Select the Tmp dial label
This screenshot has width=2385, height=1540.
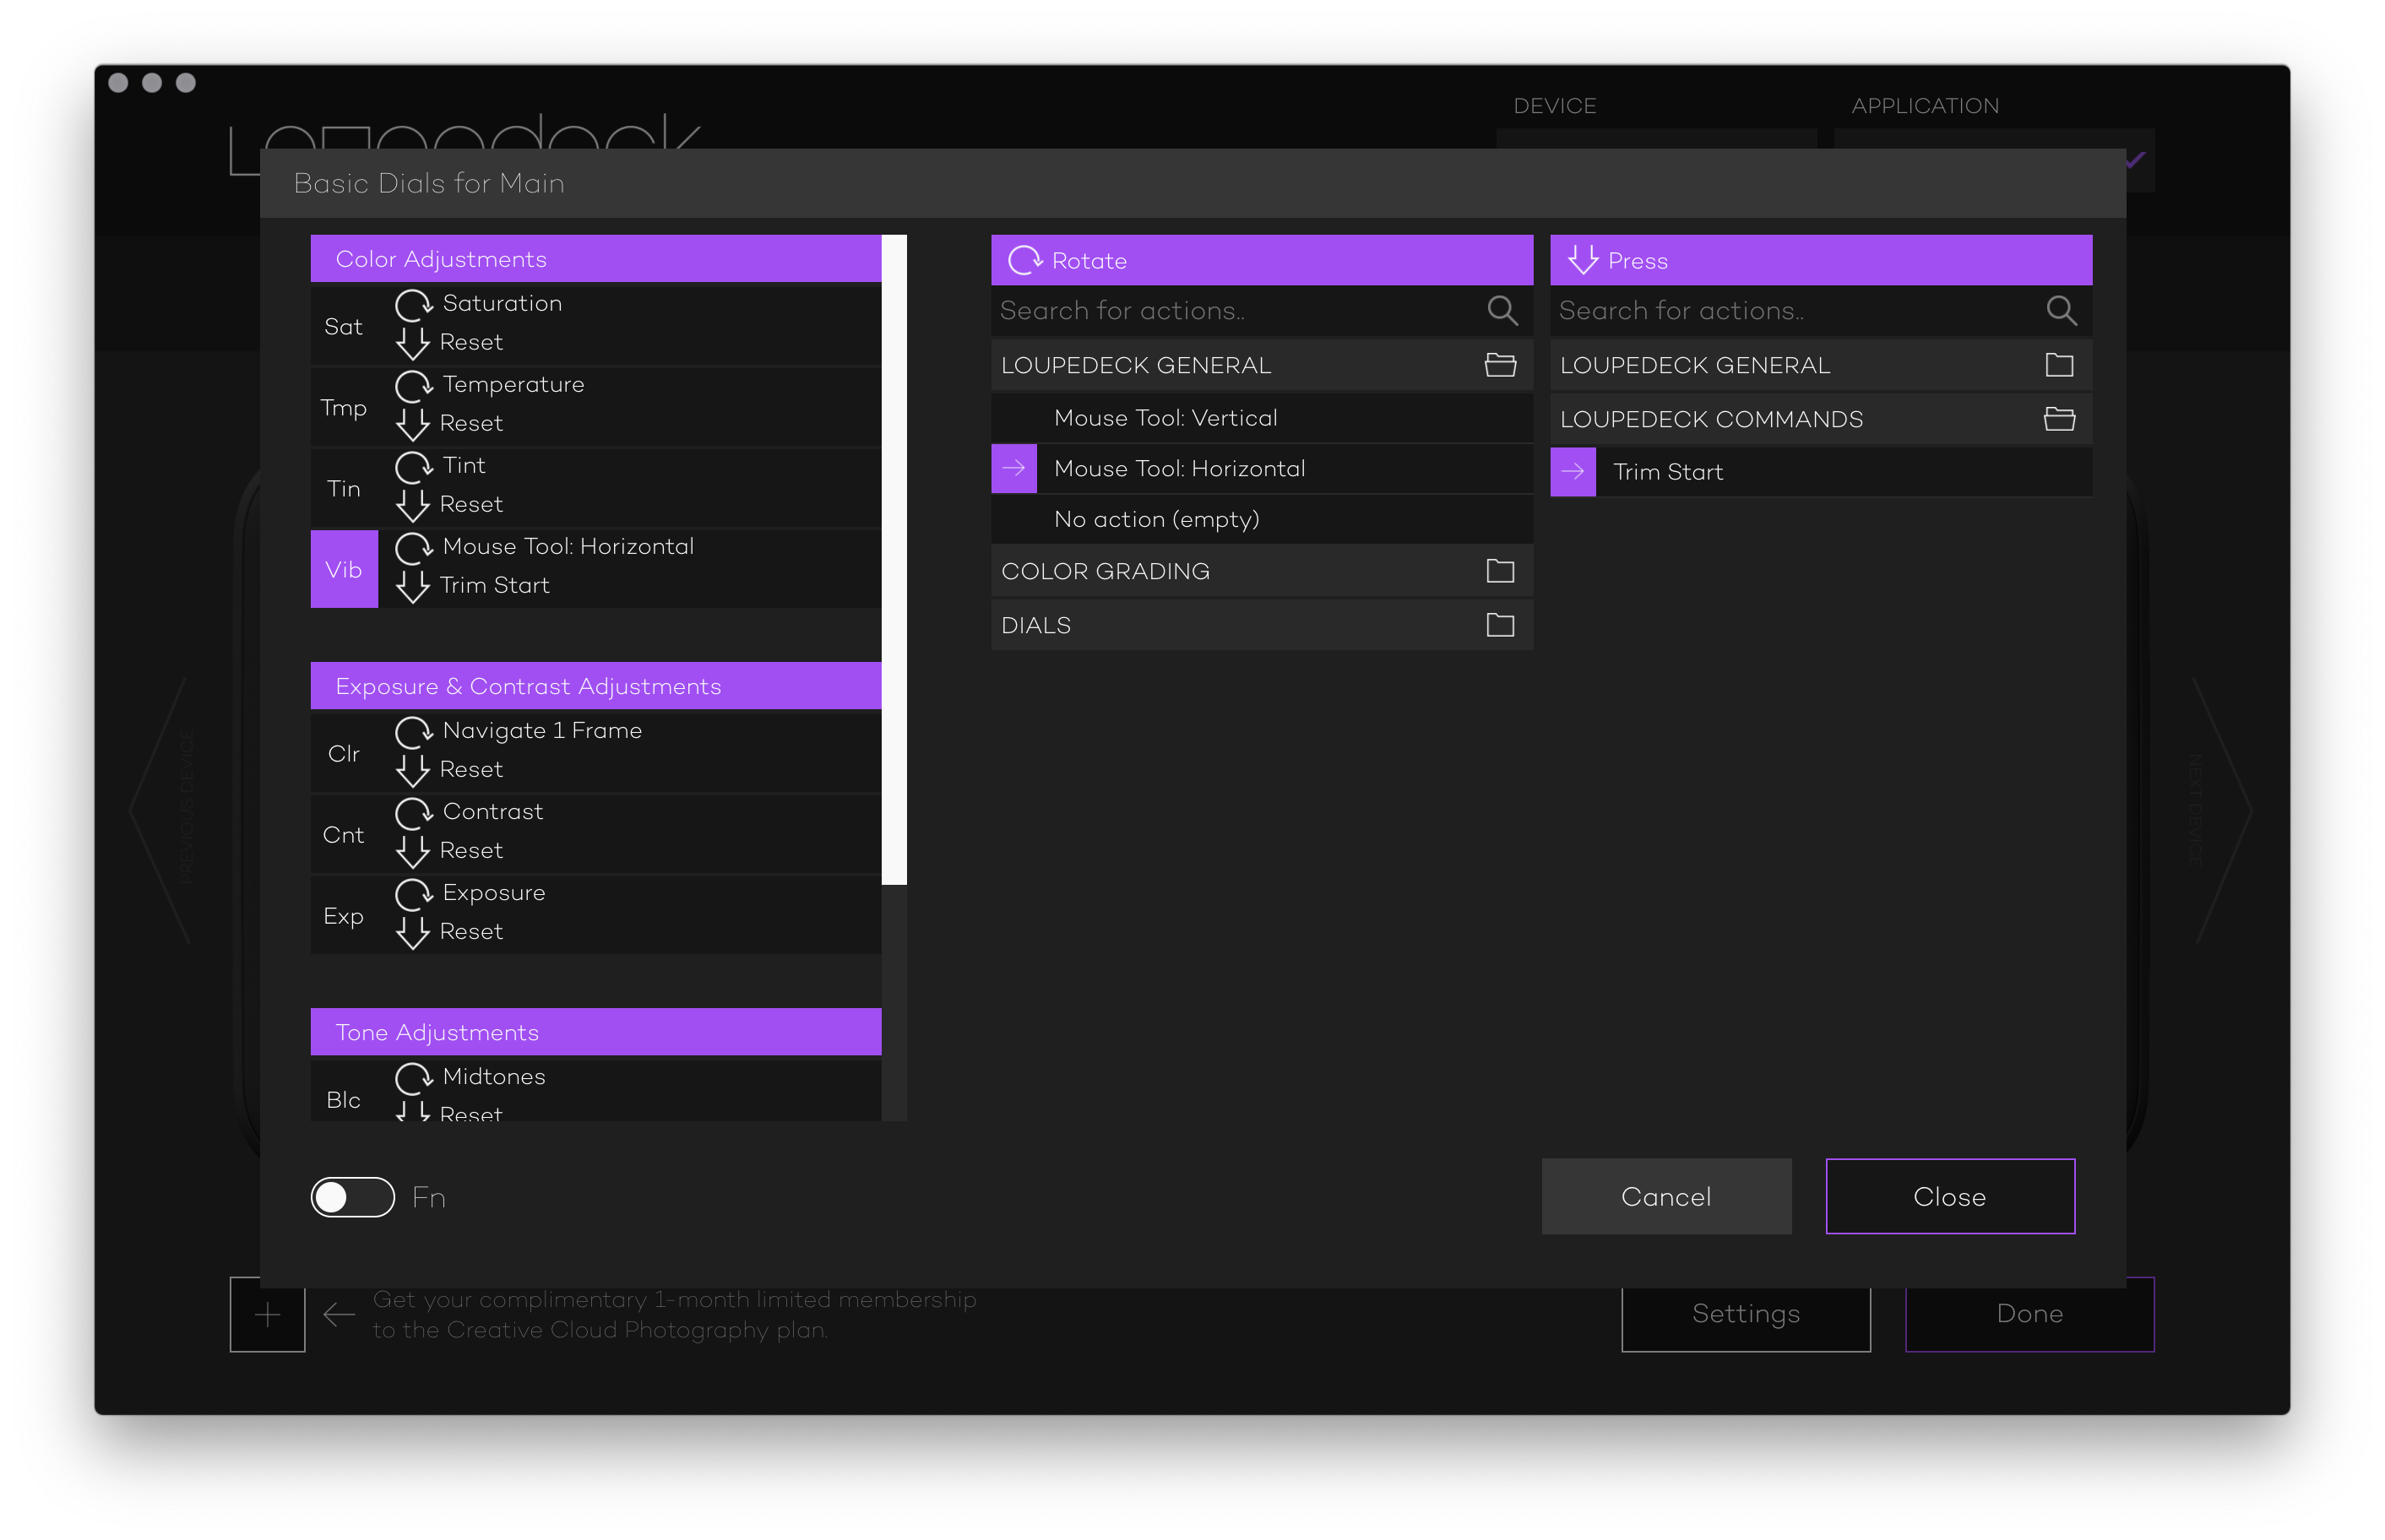(344, 408)
